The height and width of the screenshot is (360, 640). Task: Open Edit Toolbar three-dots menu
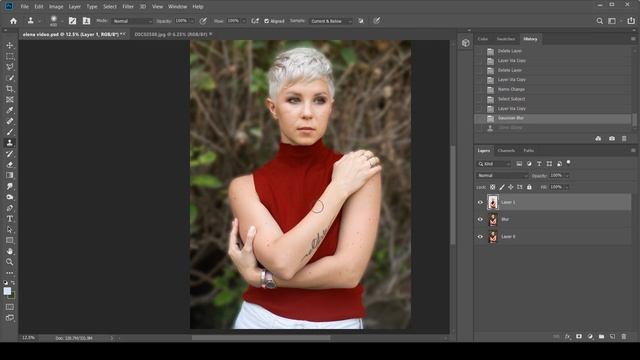10,273
